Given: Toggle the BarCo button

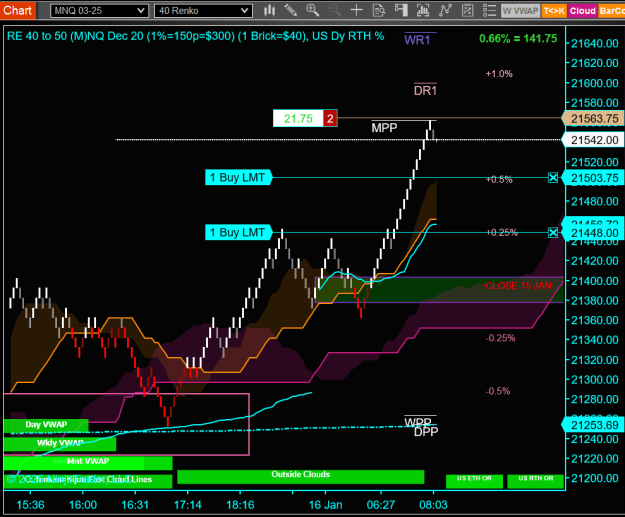Looking at the screenshot, I should coord(611,11).
